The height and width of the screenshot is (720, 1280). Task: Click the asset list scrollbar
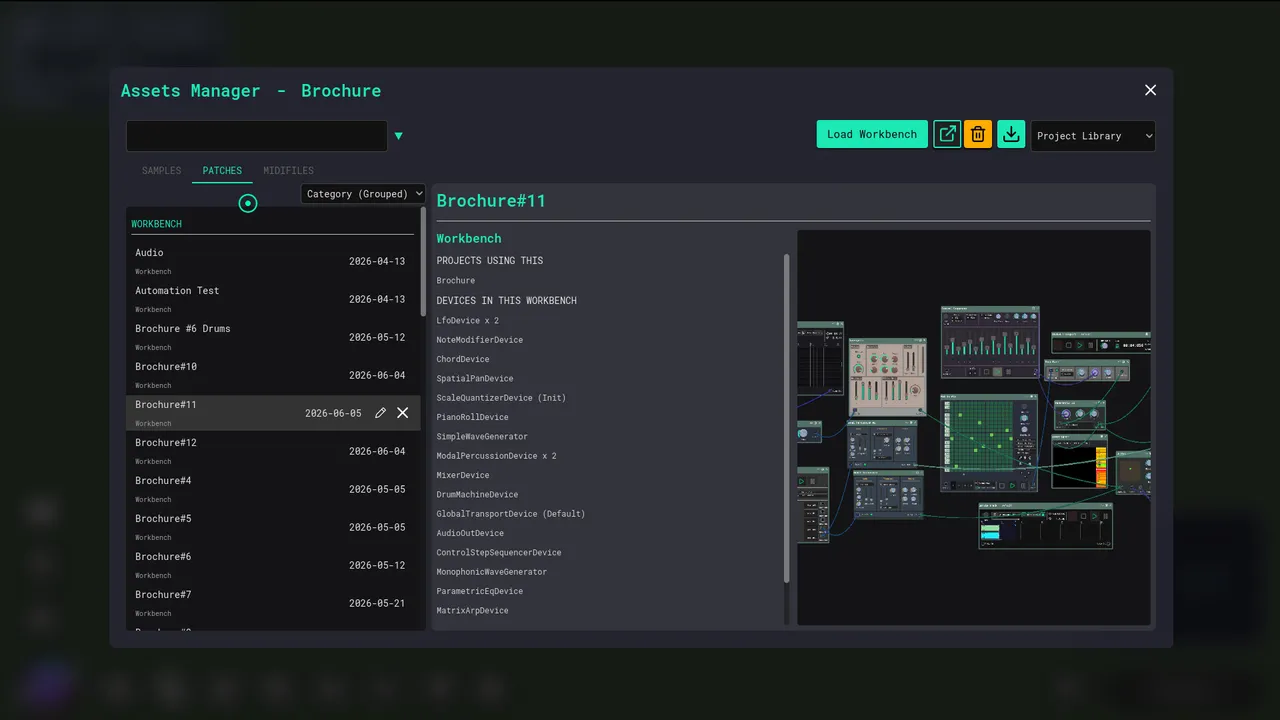423,262
